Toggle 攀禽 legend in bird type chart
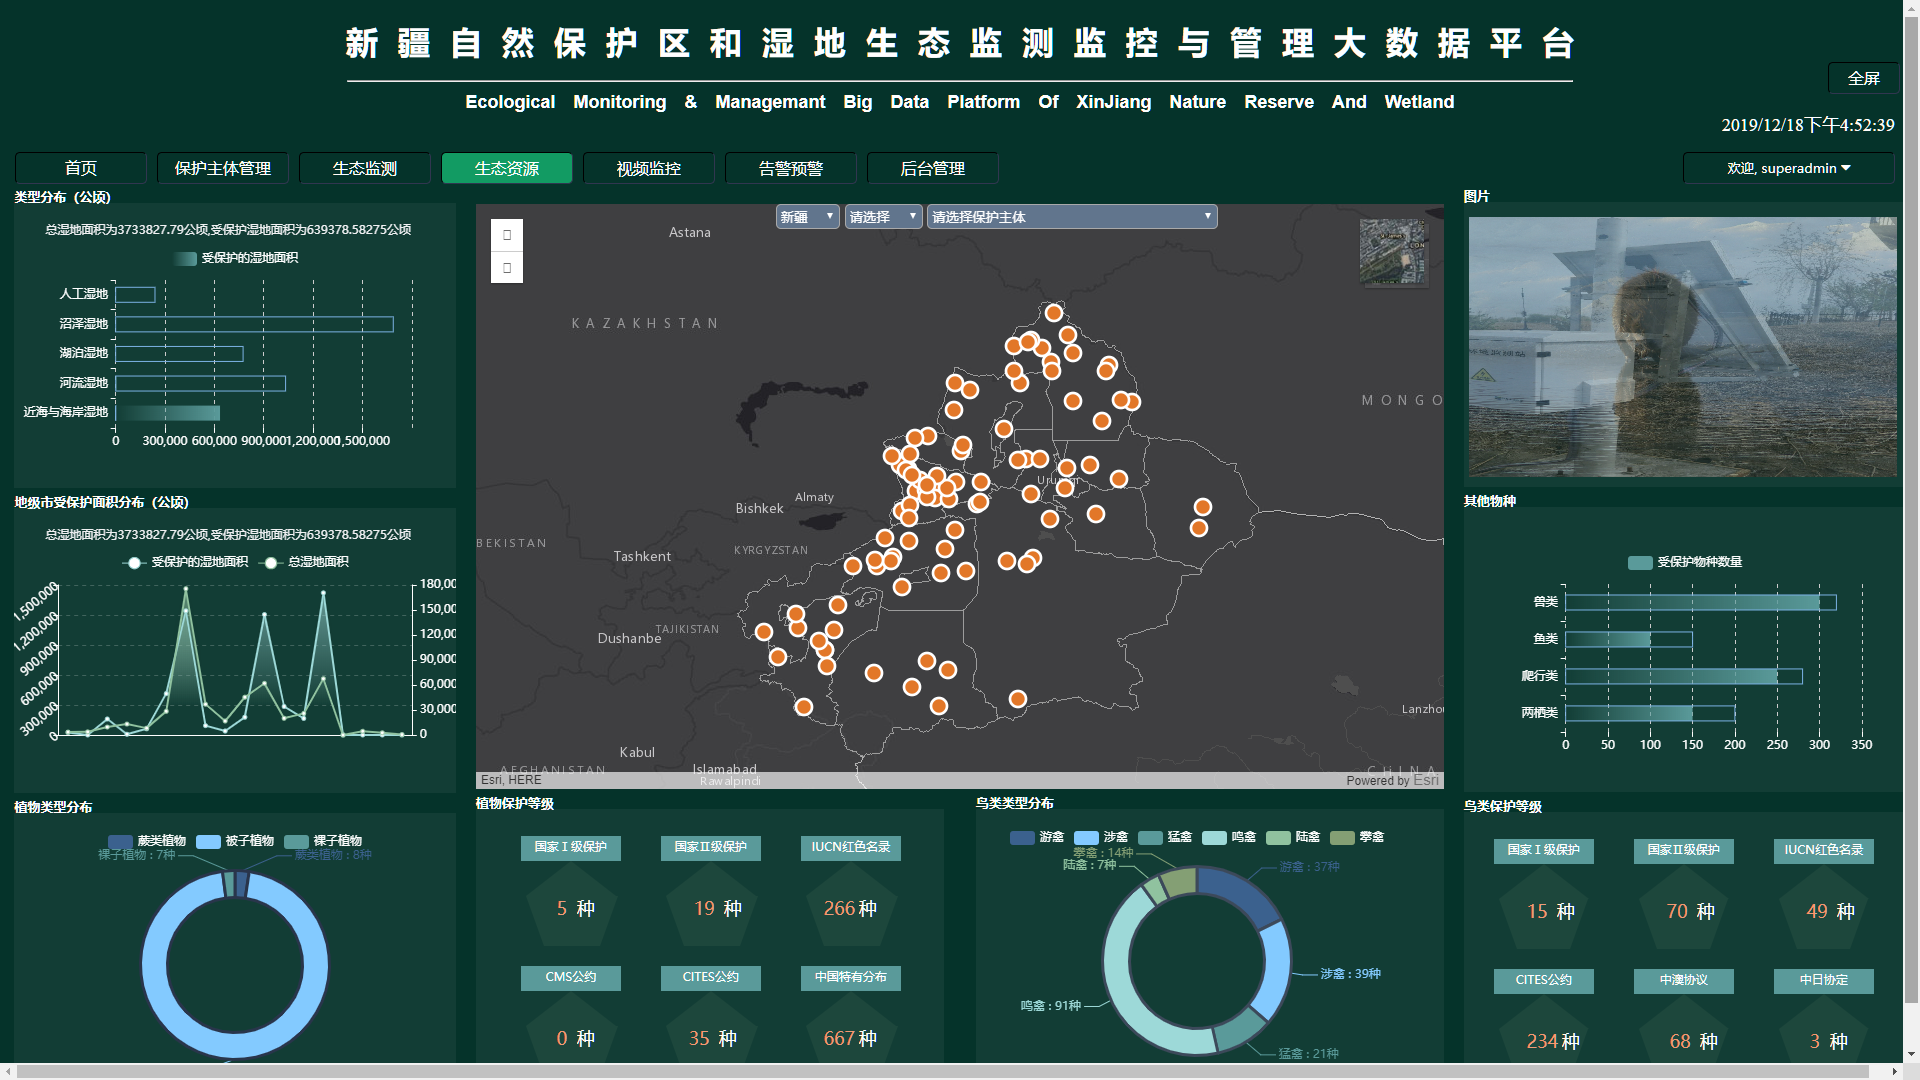 (1357, 837)
